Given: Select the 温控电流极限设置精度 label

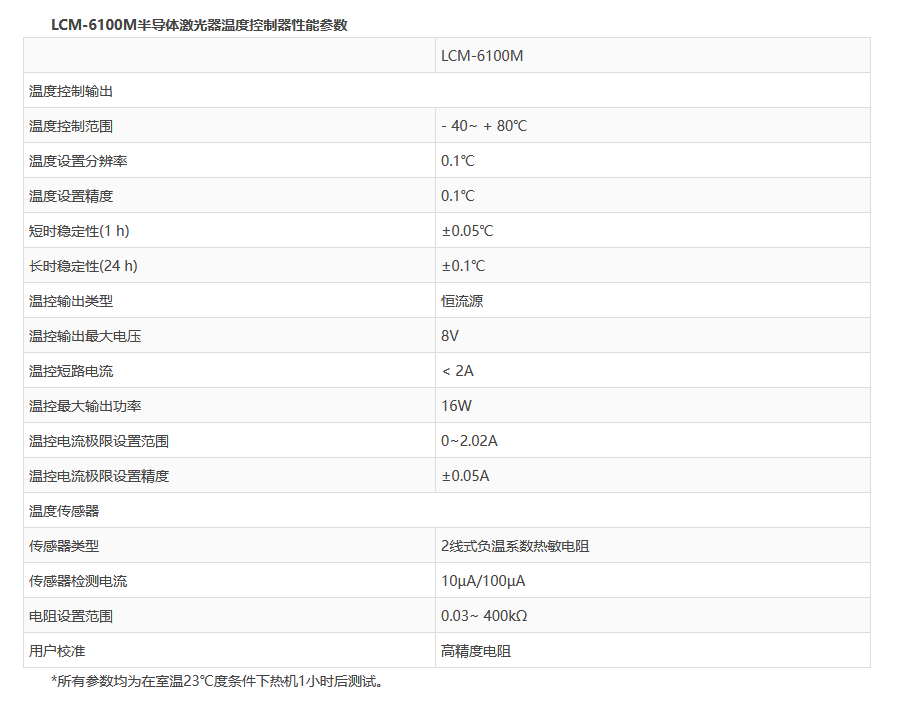Looking at the screenshot, I should coord(99,476).
